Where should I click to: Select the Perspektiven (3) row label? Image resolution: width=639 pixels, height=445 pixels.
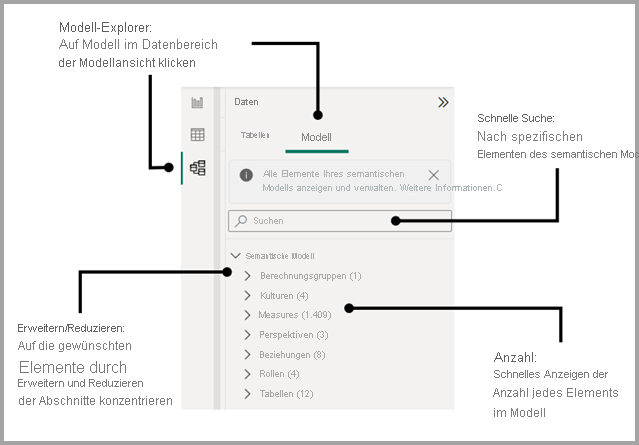293,335
